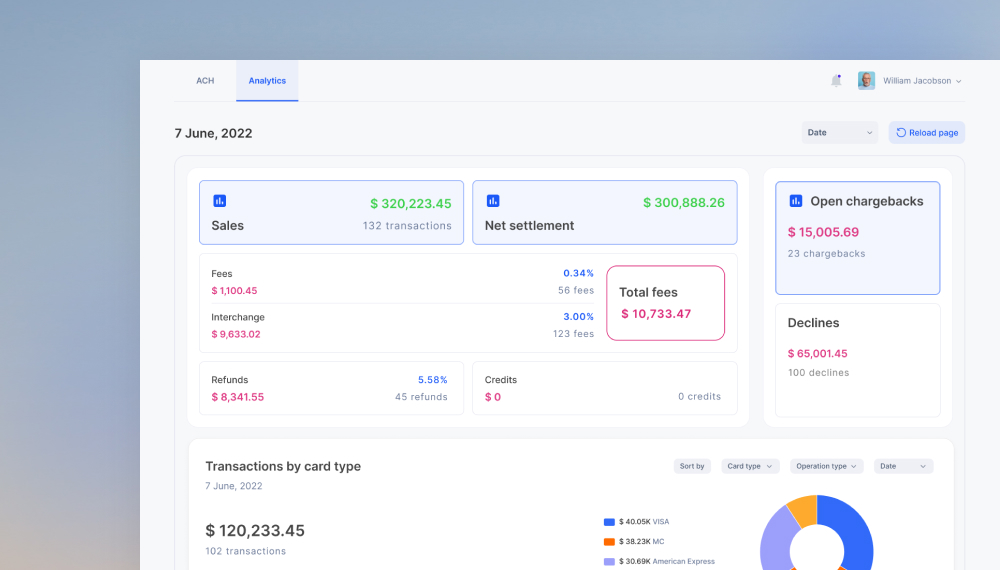Click the 132 transactions text
The image size is (1000, 570).
(x=407, y=226)
